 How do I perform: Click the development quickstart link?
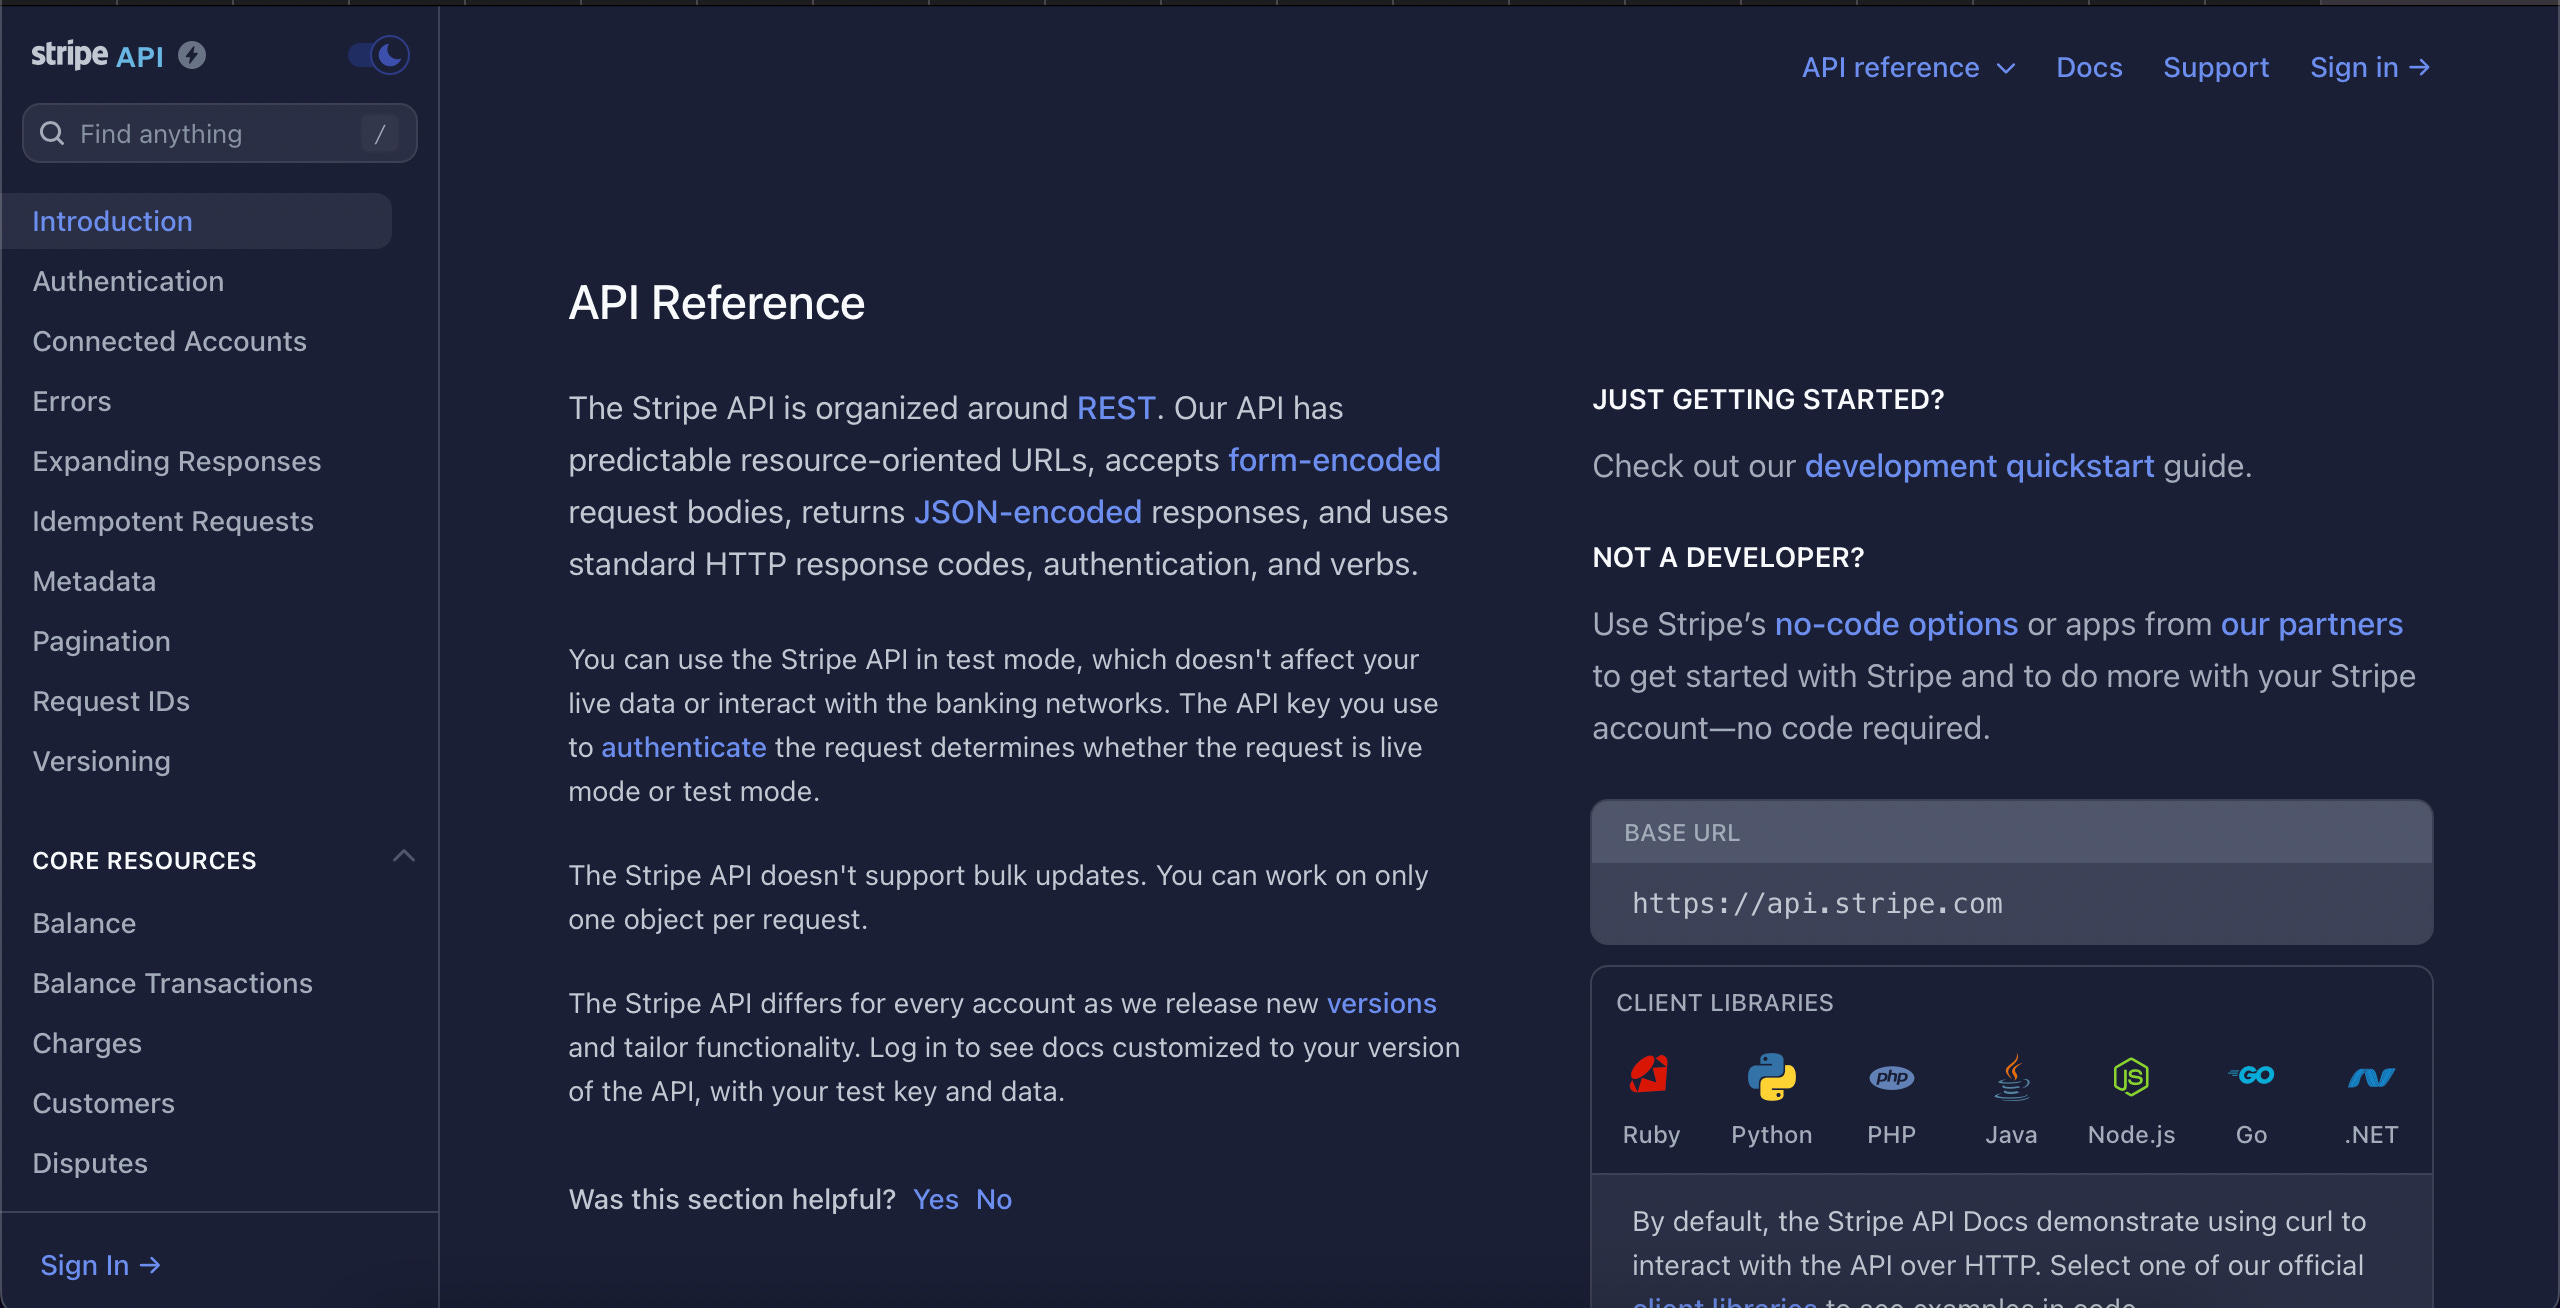pos(1979,466)
